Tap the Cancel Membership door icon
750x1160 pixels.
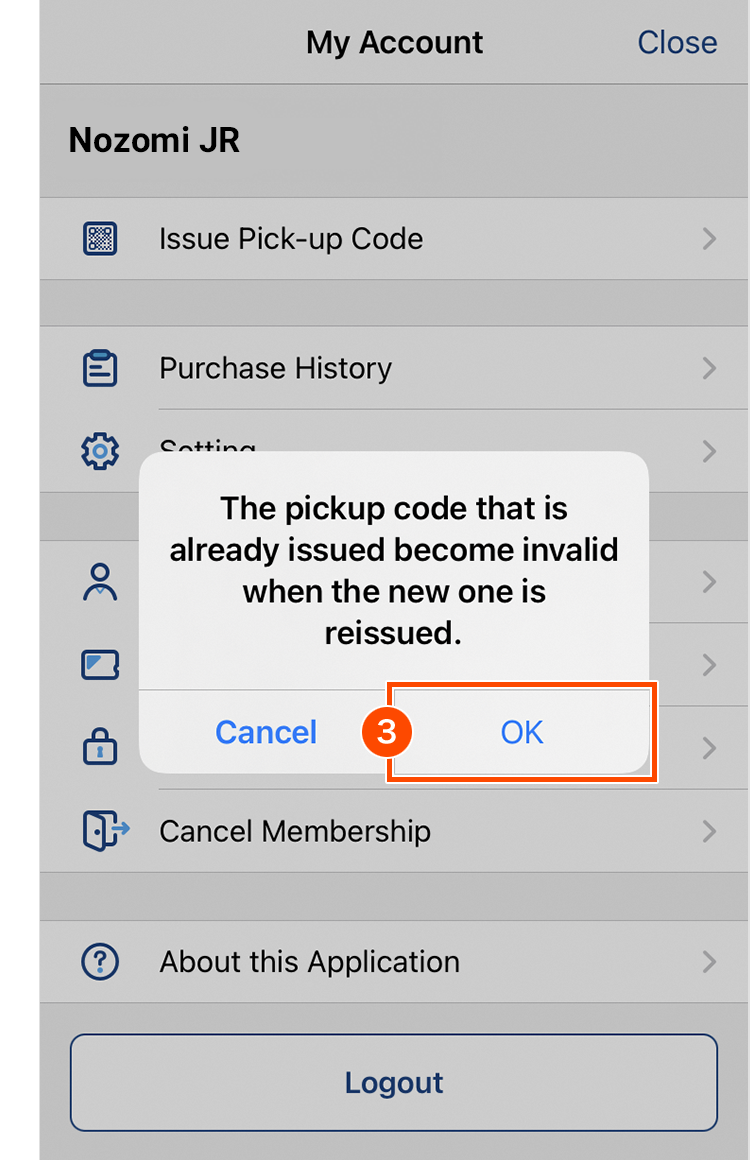click(x=104, y=831)
